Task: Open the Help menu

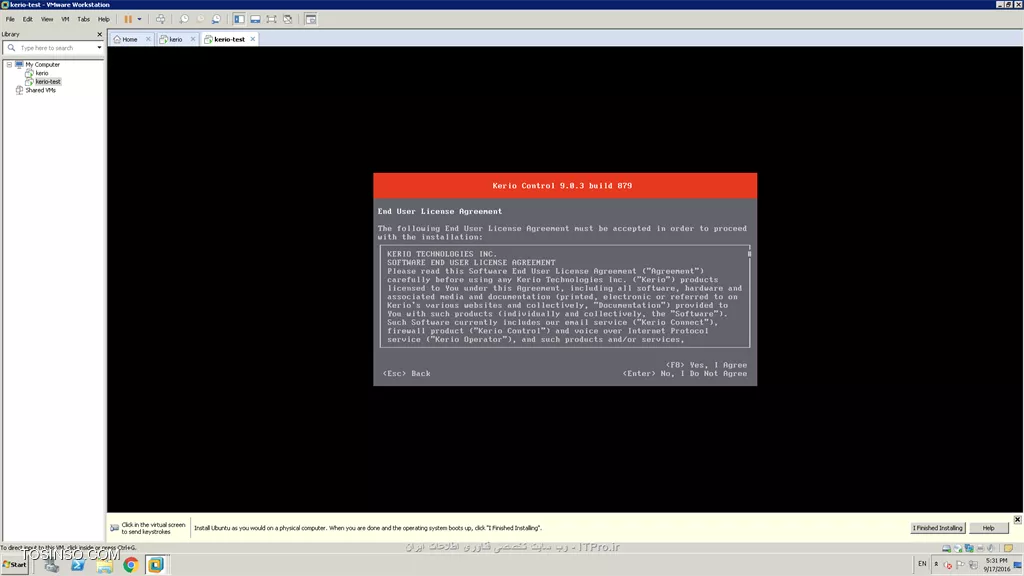Action: click(103, 19)
